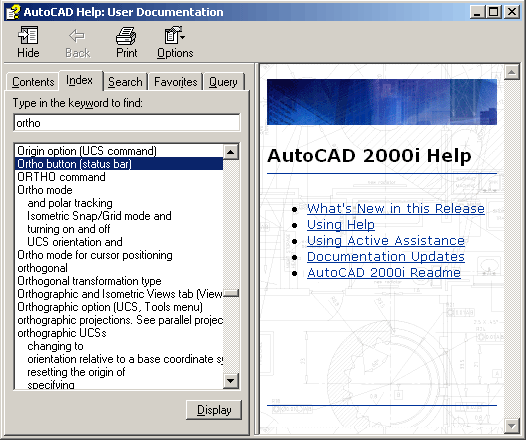Select the 'specifying' subentry
The width and height of the screenshot is (526, 440).
click(x=119, y=384)
